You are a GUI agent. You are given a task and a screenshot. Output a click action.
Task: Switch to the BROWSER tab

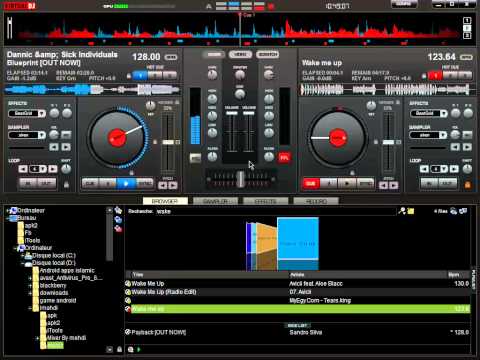(x=165, y=201)
